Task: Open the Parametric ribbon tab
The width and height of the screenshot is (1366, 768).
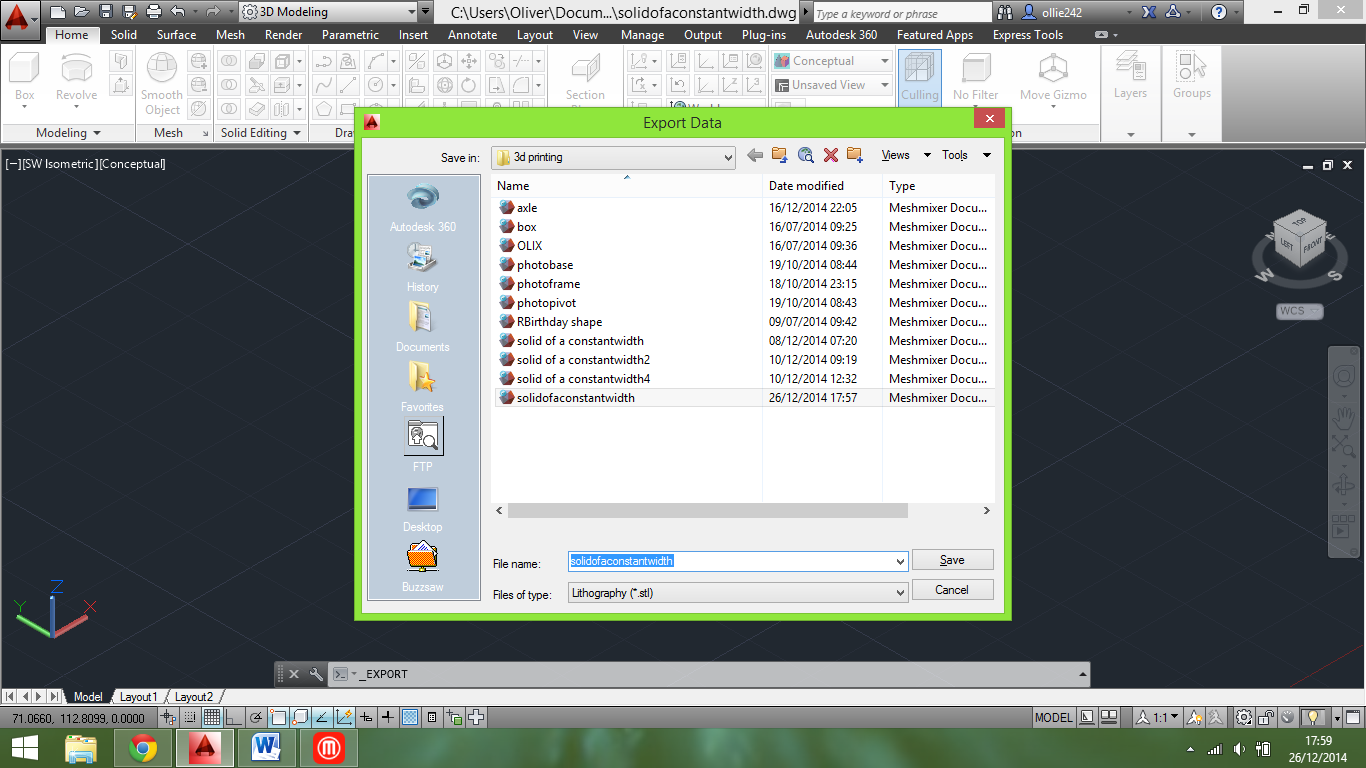Action: [350, 34]
